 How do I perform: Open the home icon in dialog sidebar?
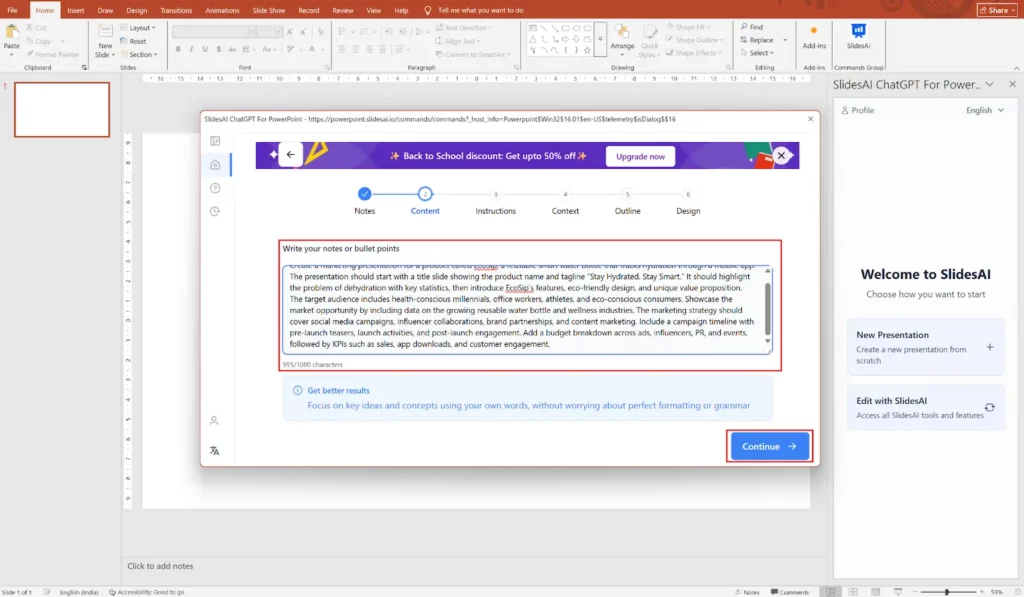[215, 165]
